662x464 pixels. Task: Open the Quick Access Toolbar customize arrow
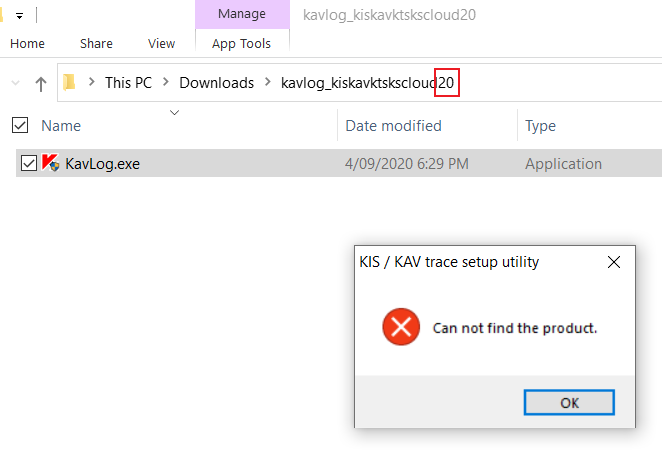click(19, 16)
